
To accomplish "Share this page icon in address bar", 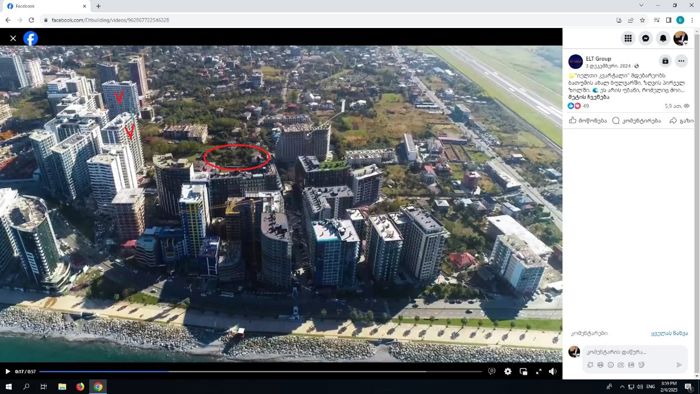I will (x=630, y=20).
